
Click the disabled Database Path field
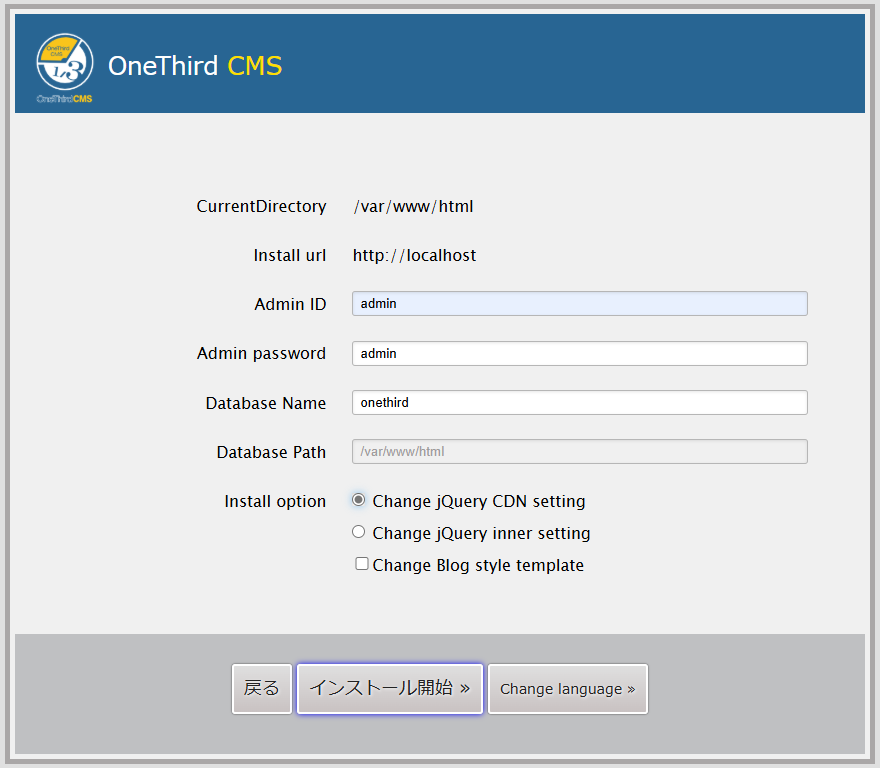coord(579,452)
